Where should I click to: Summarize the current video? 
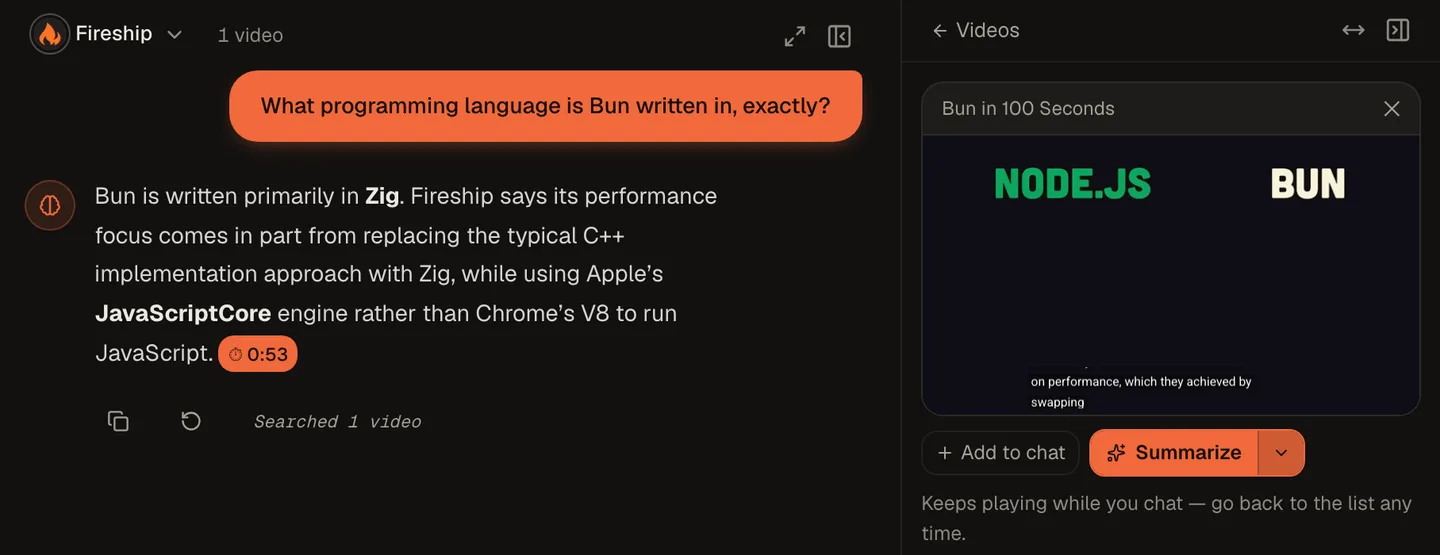[1173, 453]
